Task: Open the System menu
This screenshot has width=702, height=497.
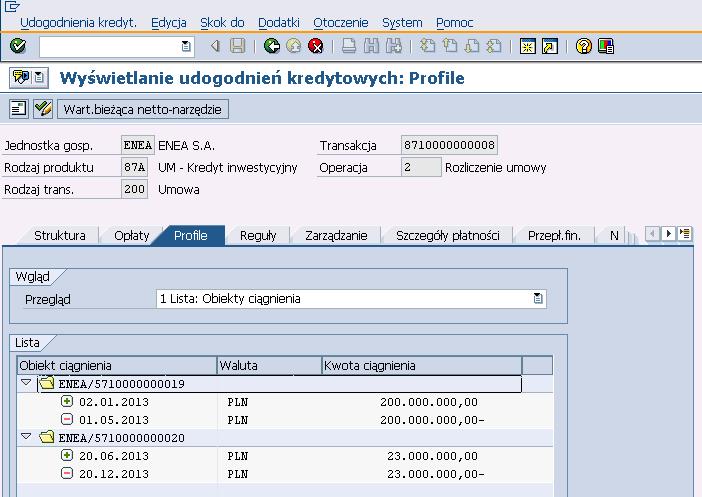Action: click(x=402, y=22)
